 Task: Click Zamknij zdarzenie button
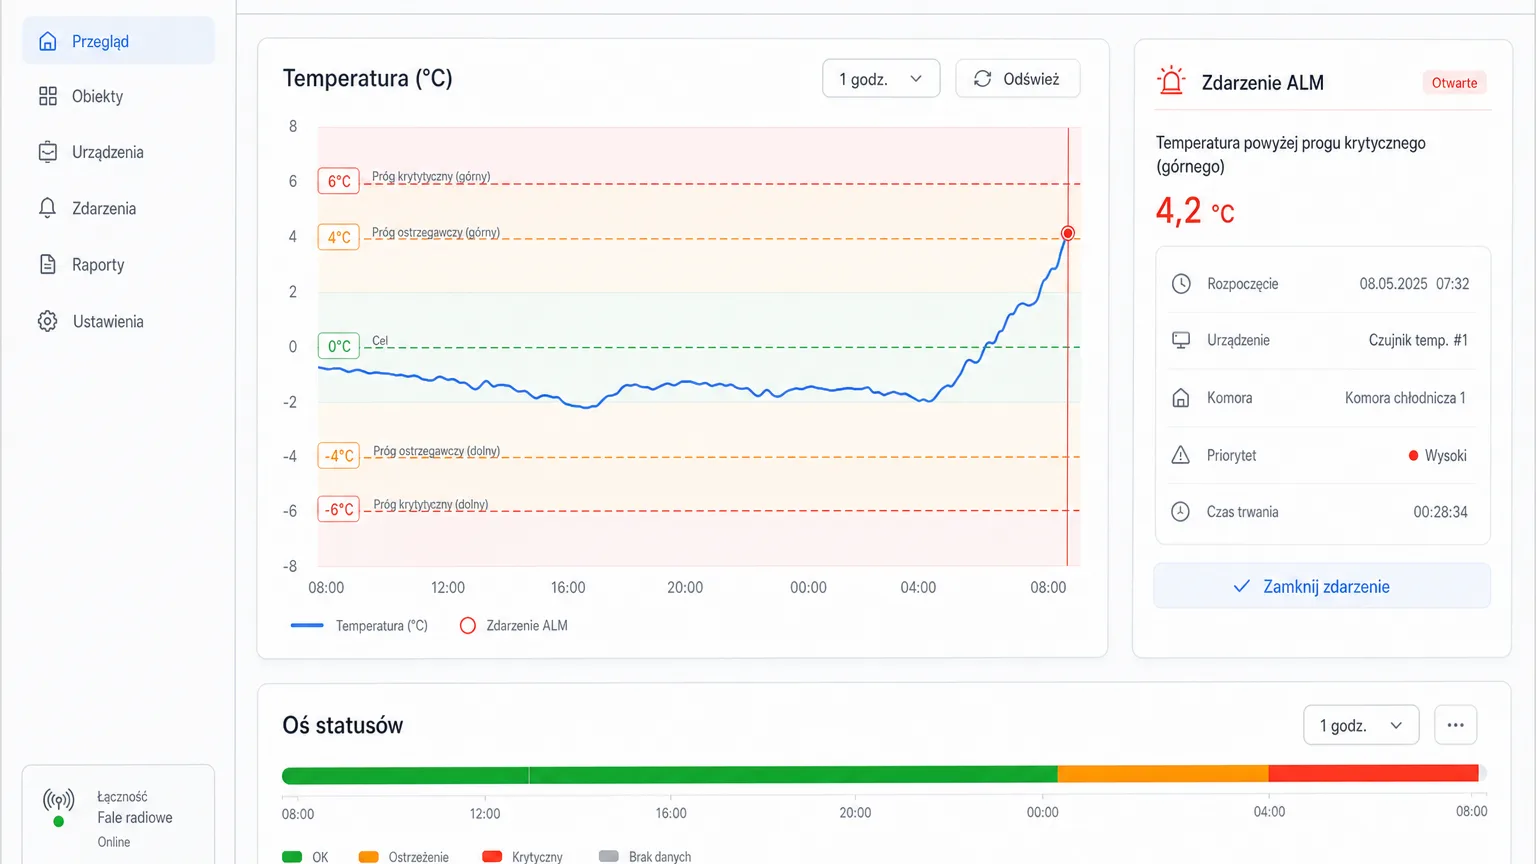1322,586
